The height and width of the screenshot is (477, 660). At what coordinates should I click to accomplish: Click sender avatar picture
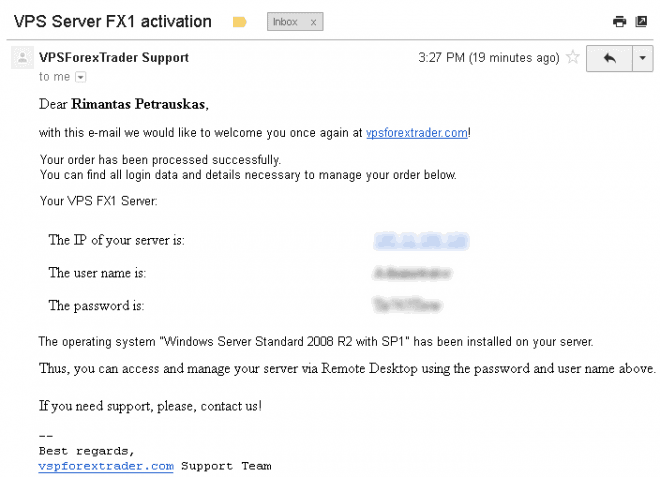point(22,57)
